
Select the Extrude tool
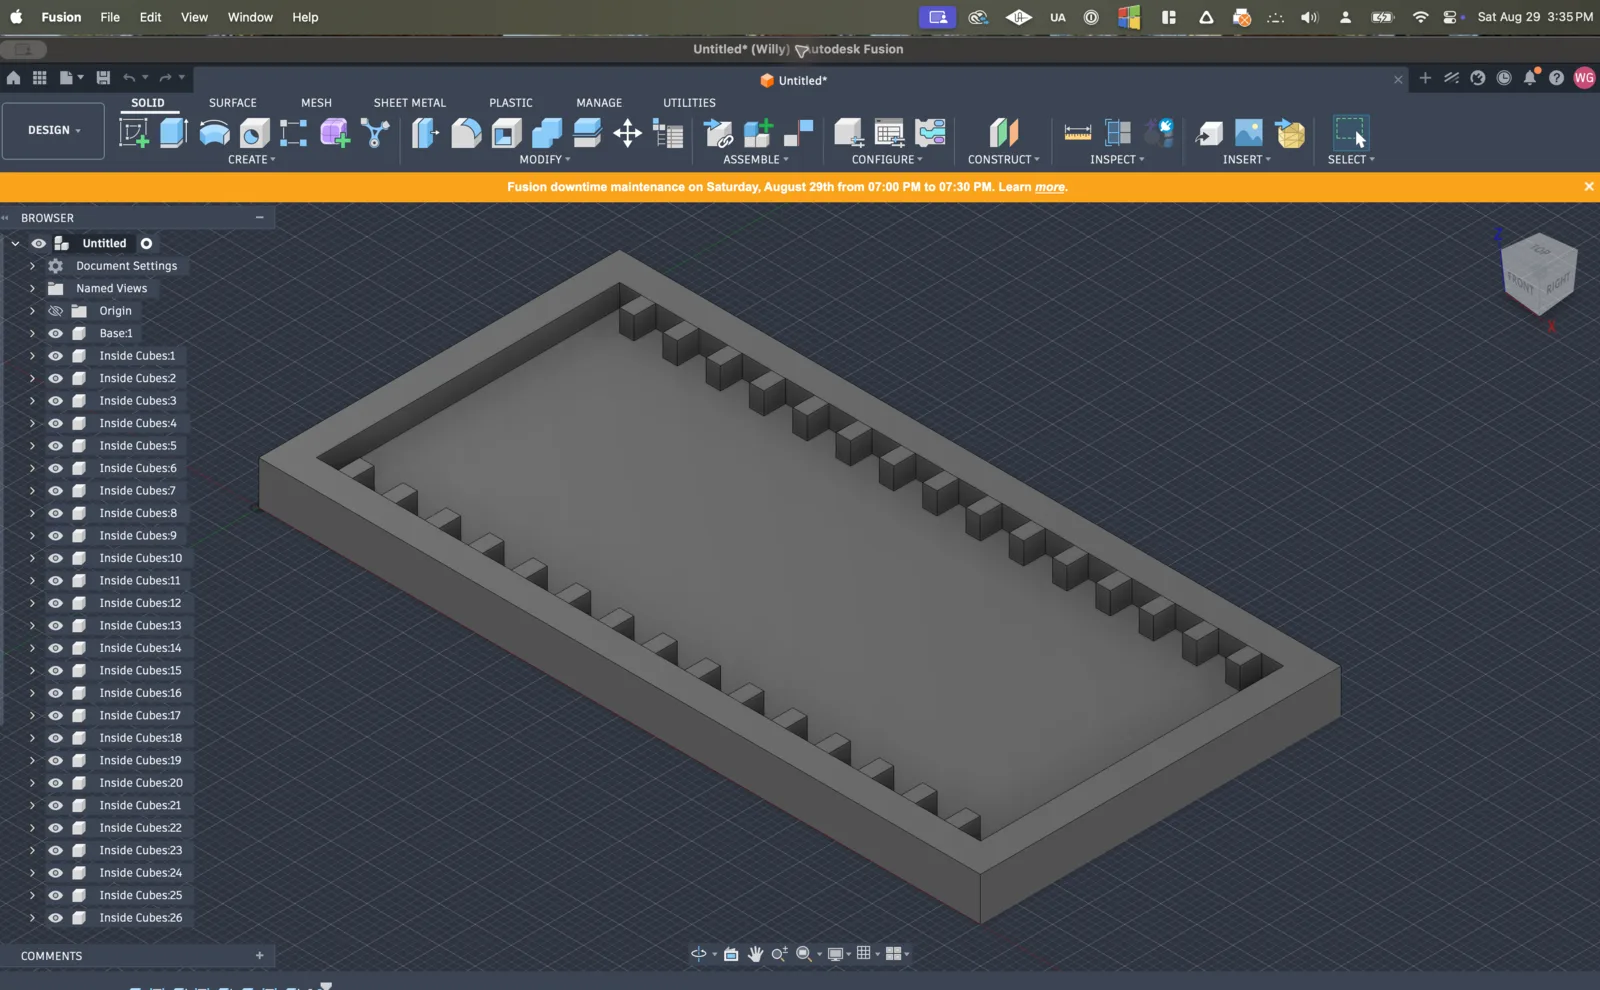click(174, 133)
